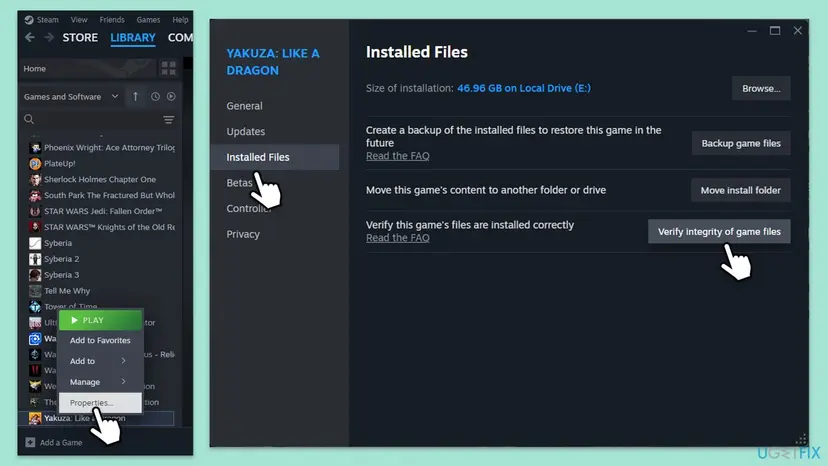This screenshot has height=466, width=828.
Task: Open the General properties tab
Action: tap(244, 106)
